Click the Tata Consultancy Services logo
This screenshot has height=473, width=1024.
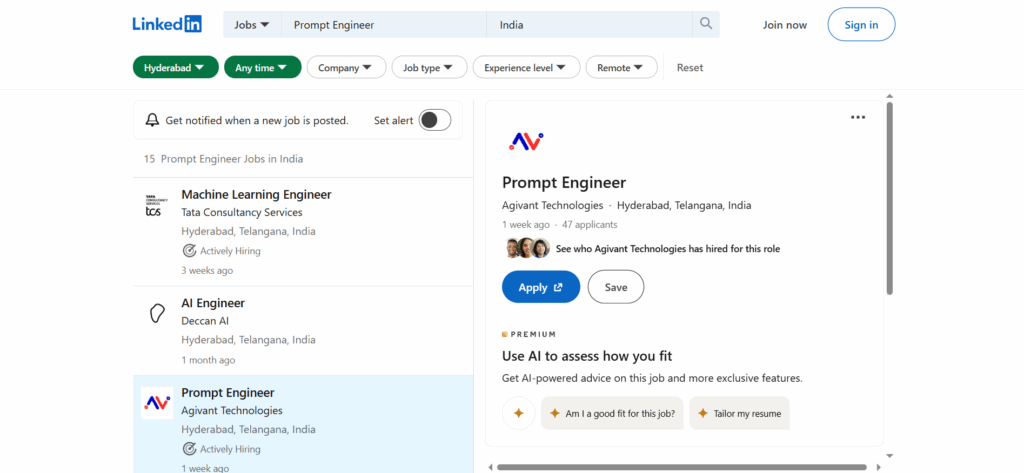point(153,206)
